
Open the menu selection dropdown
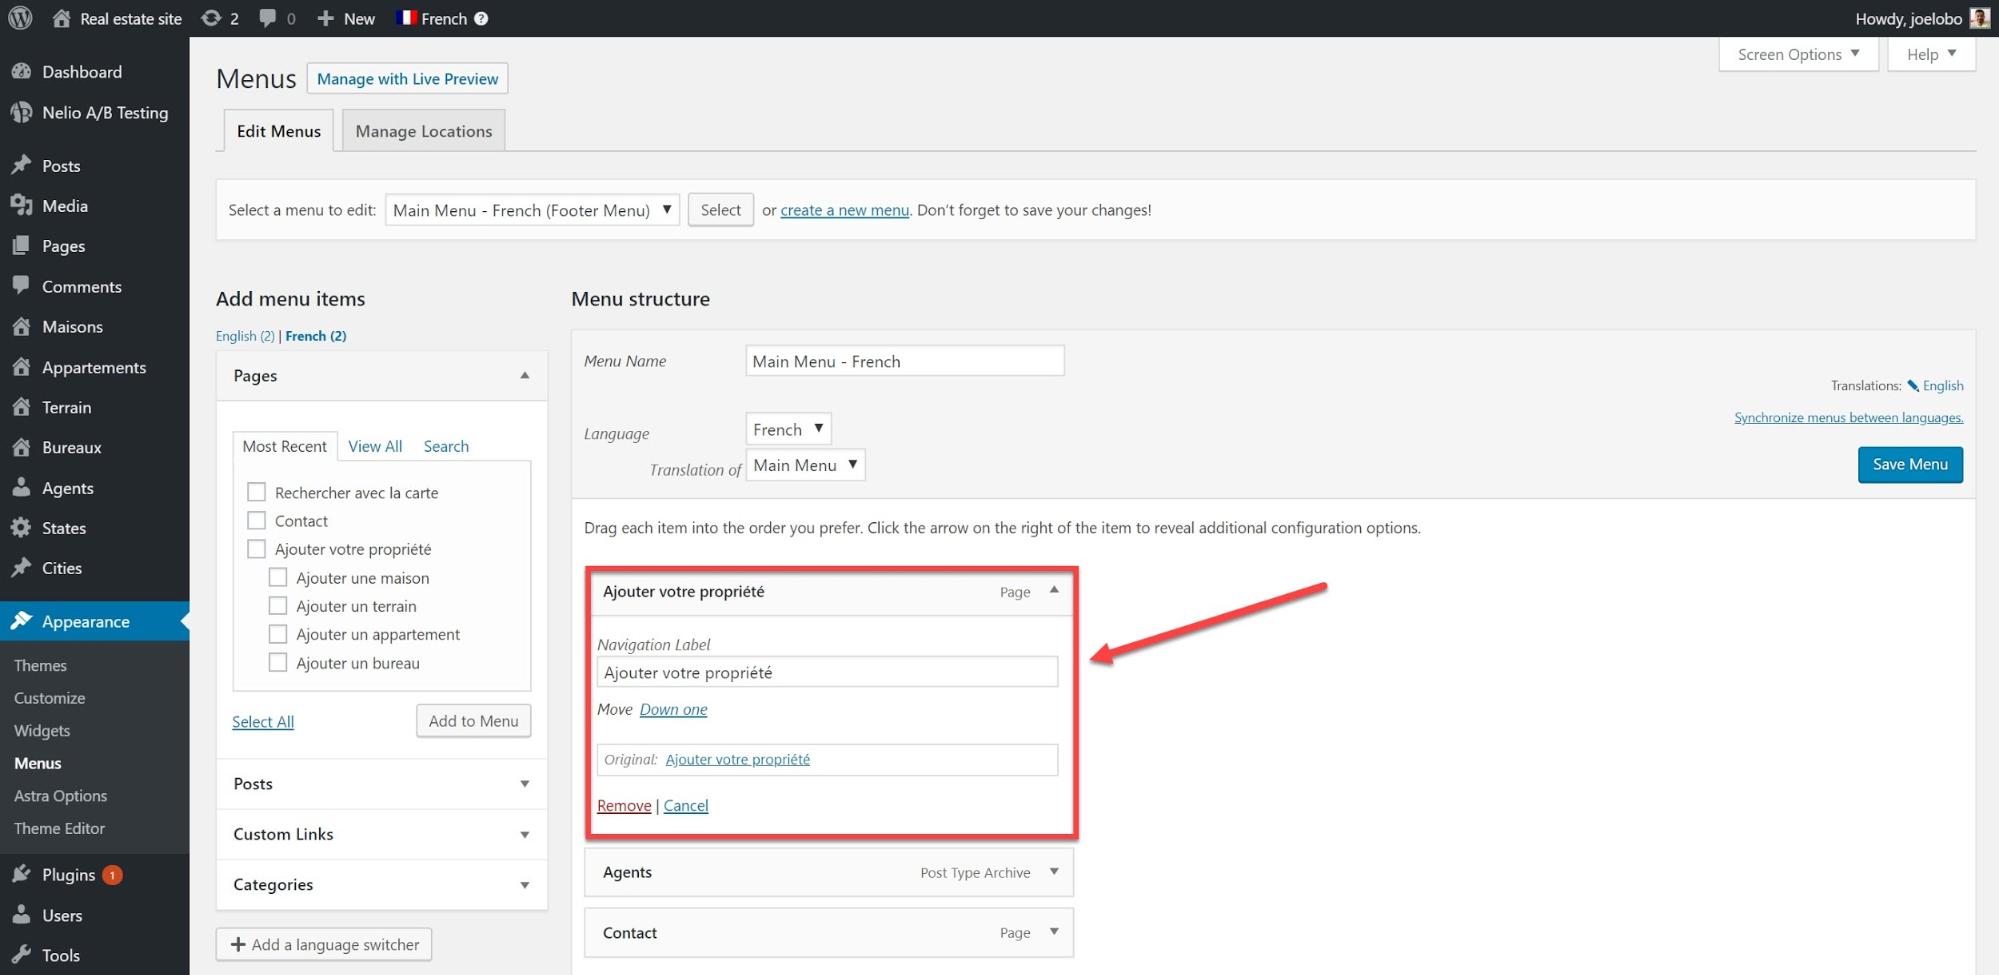tap(532, 210)
